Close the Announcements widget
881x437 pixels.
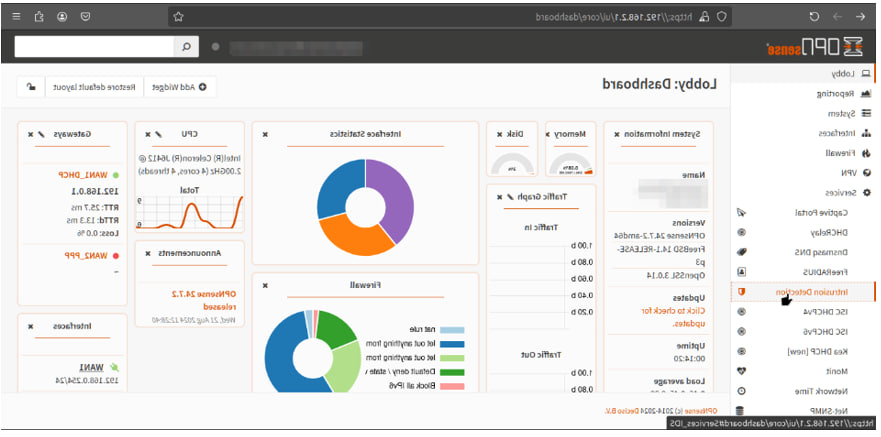point(147,253)
